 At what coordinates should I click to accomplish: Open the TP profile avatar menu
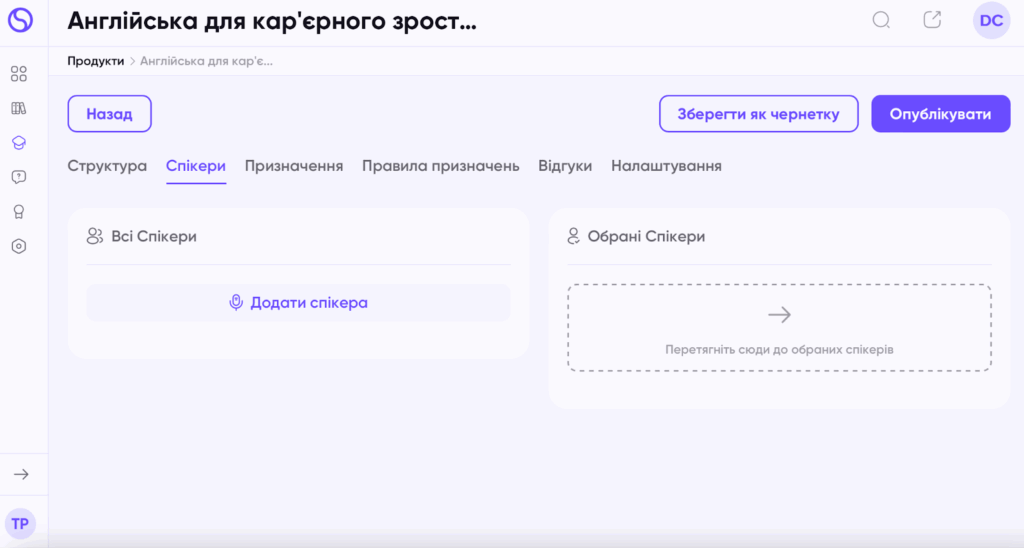tap(20, 524)
